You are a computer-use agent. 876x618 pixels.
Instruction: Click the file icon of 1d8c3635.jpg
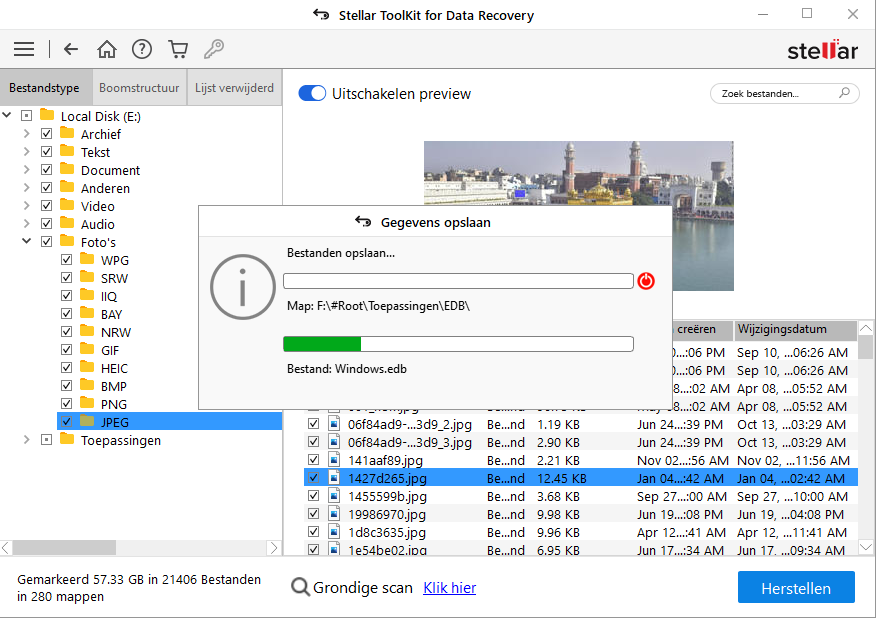(334, 532)
